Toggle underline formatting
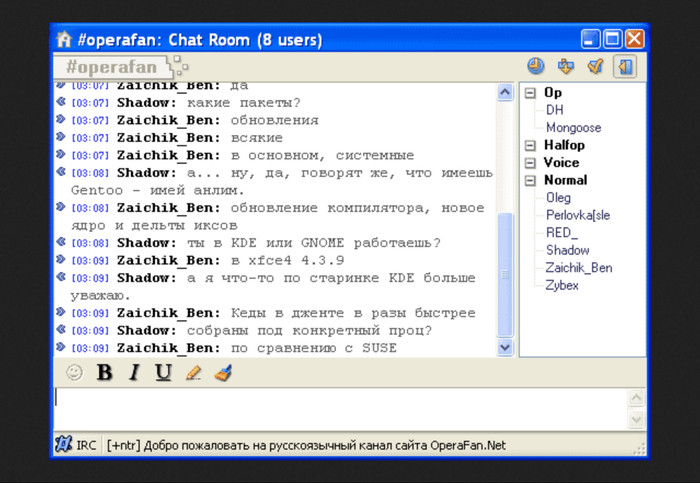The image size is (700, 483). tap(163, 372)
